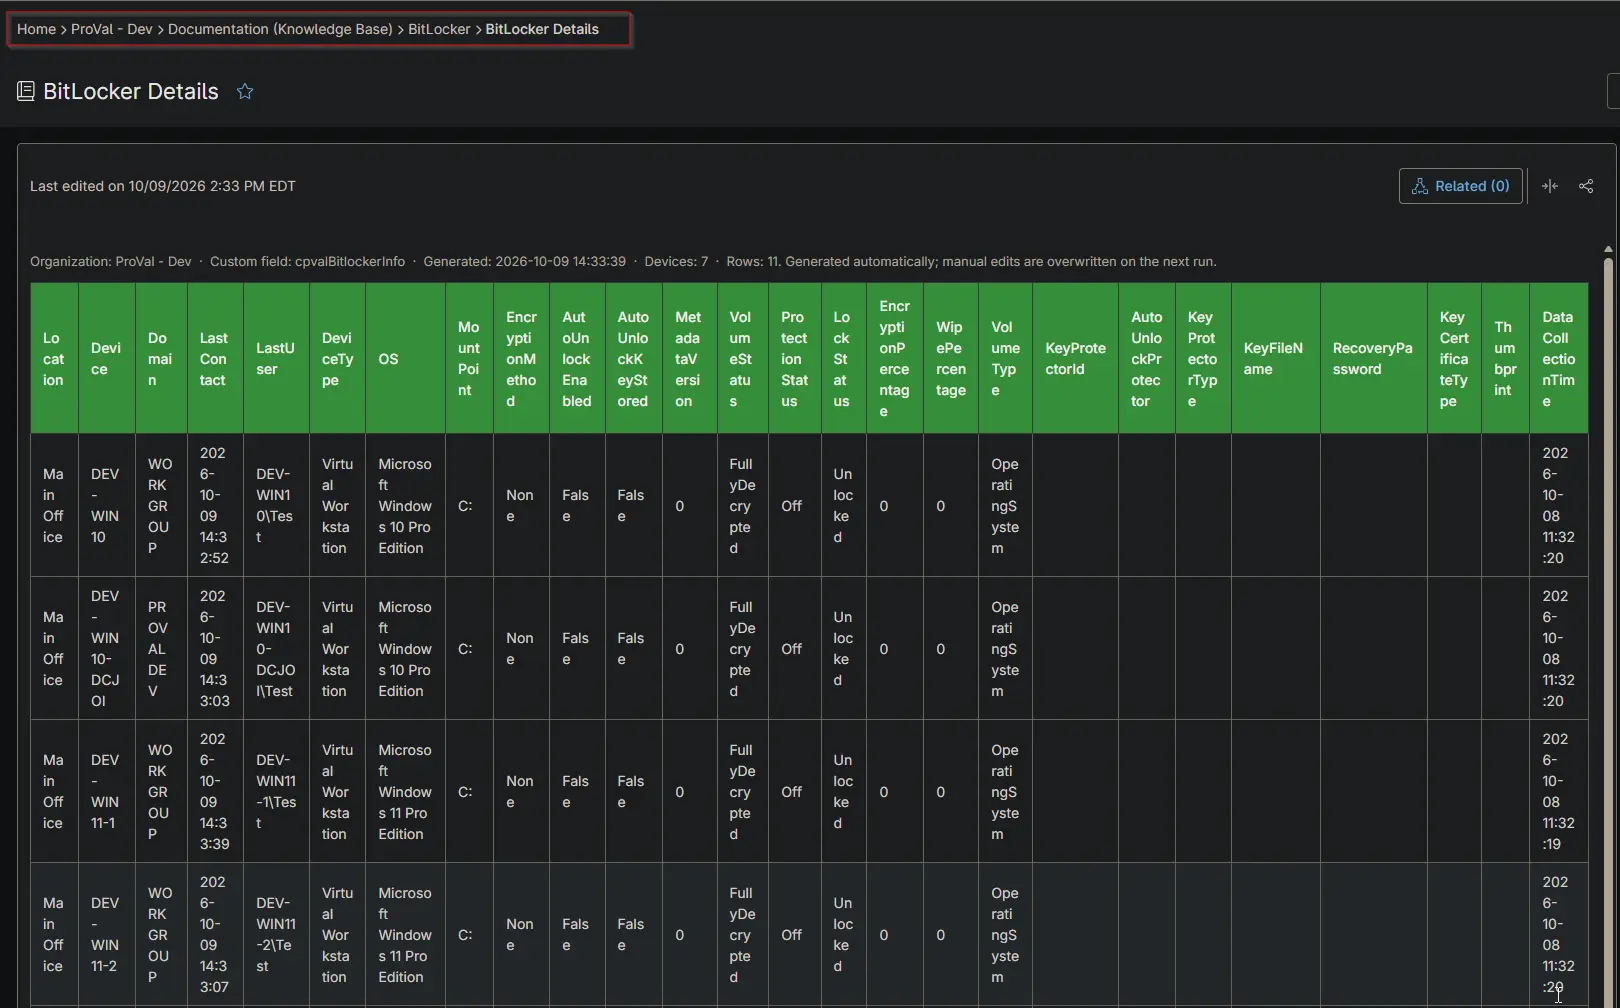
Task: Select the Location column header
Action: [x=54, y=359]
